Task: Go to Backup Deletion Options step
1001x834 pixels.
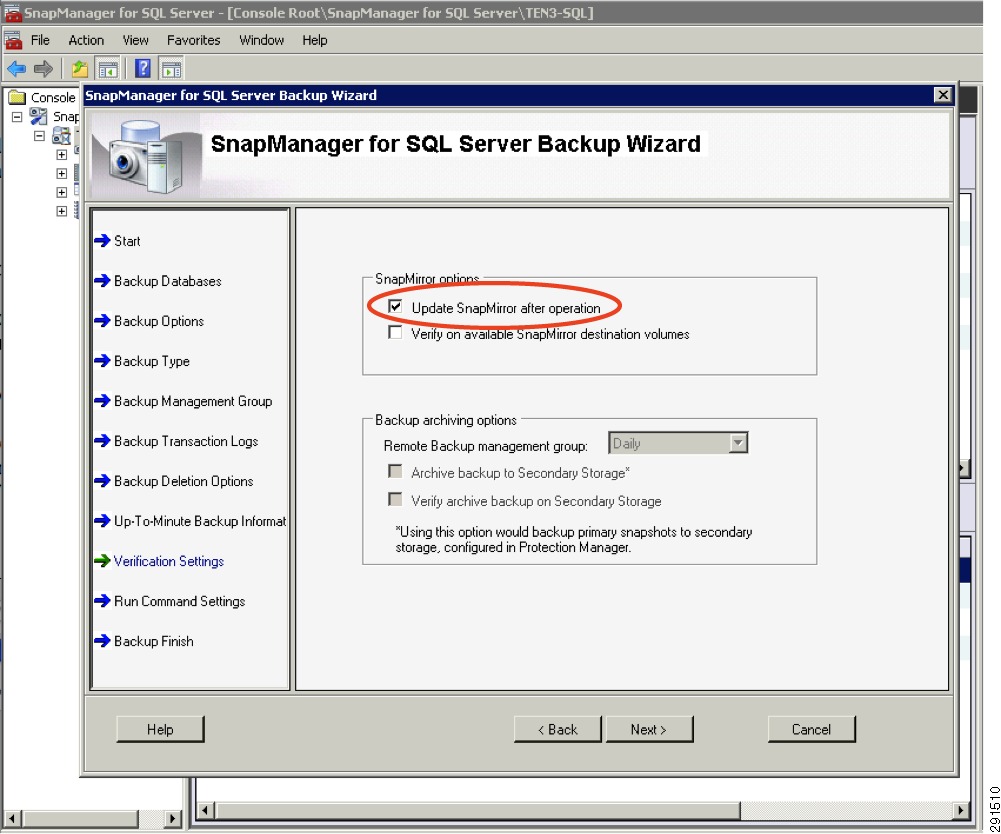Action: click(x=184, y=481)
